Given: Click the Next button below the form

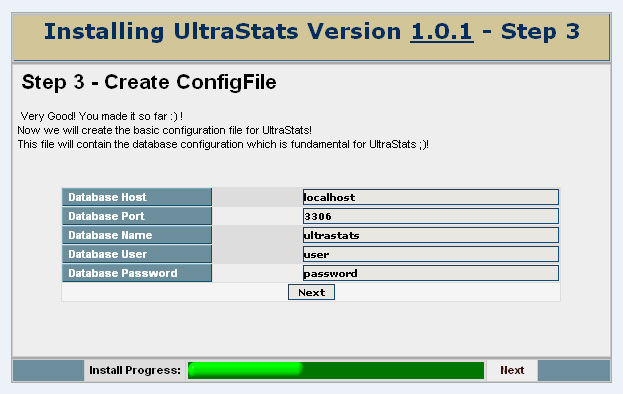Looking at the screenshot, I should [x=312, y=292].
